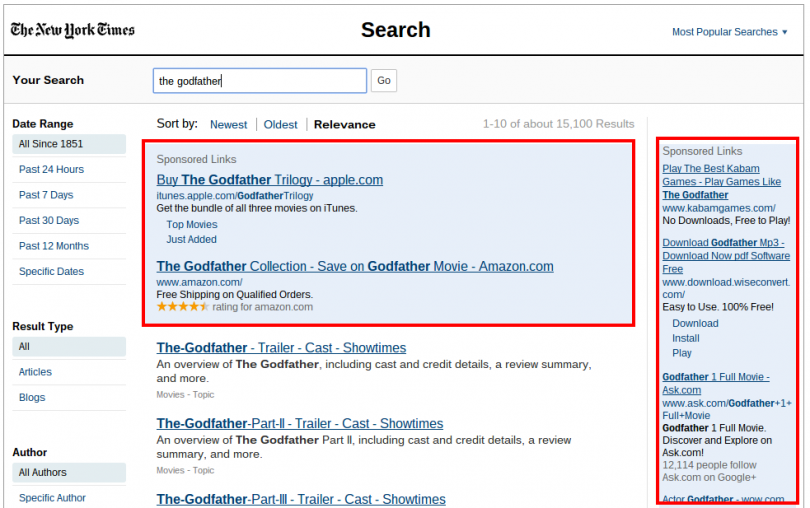810x508 pixels.
Task: Click The New York Times logo
Action: tap(72, 30)
